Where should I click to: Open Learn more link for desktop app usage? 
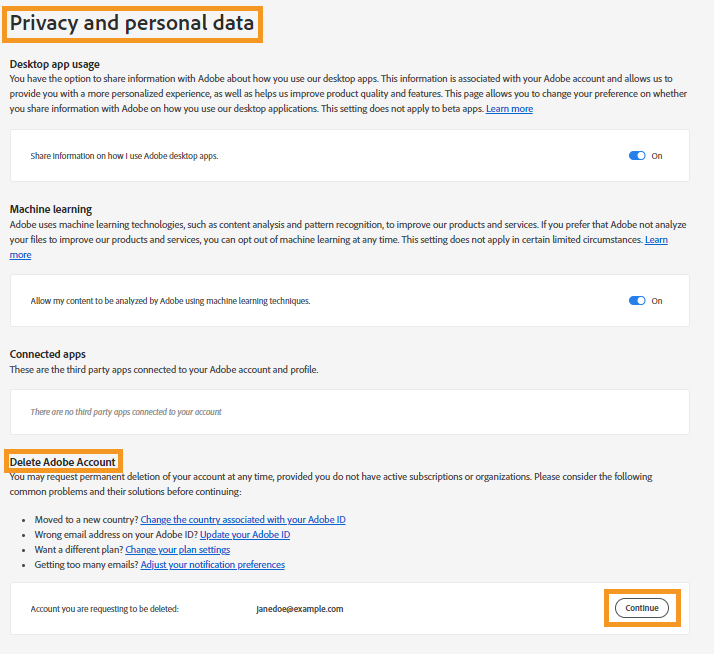(509, 109)
